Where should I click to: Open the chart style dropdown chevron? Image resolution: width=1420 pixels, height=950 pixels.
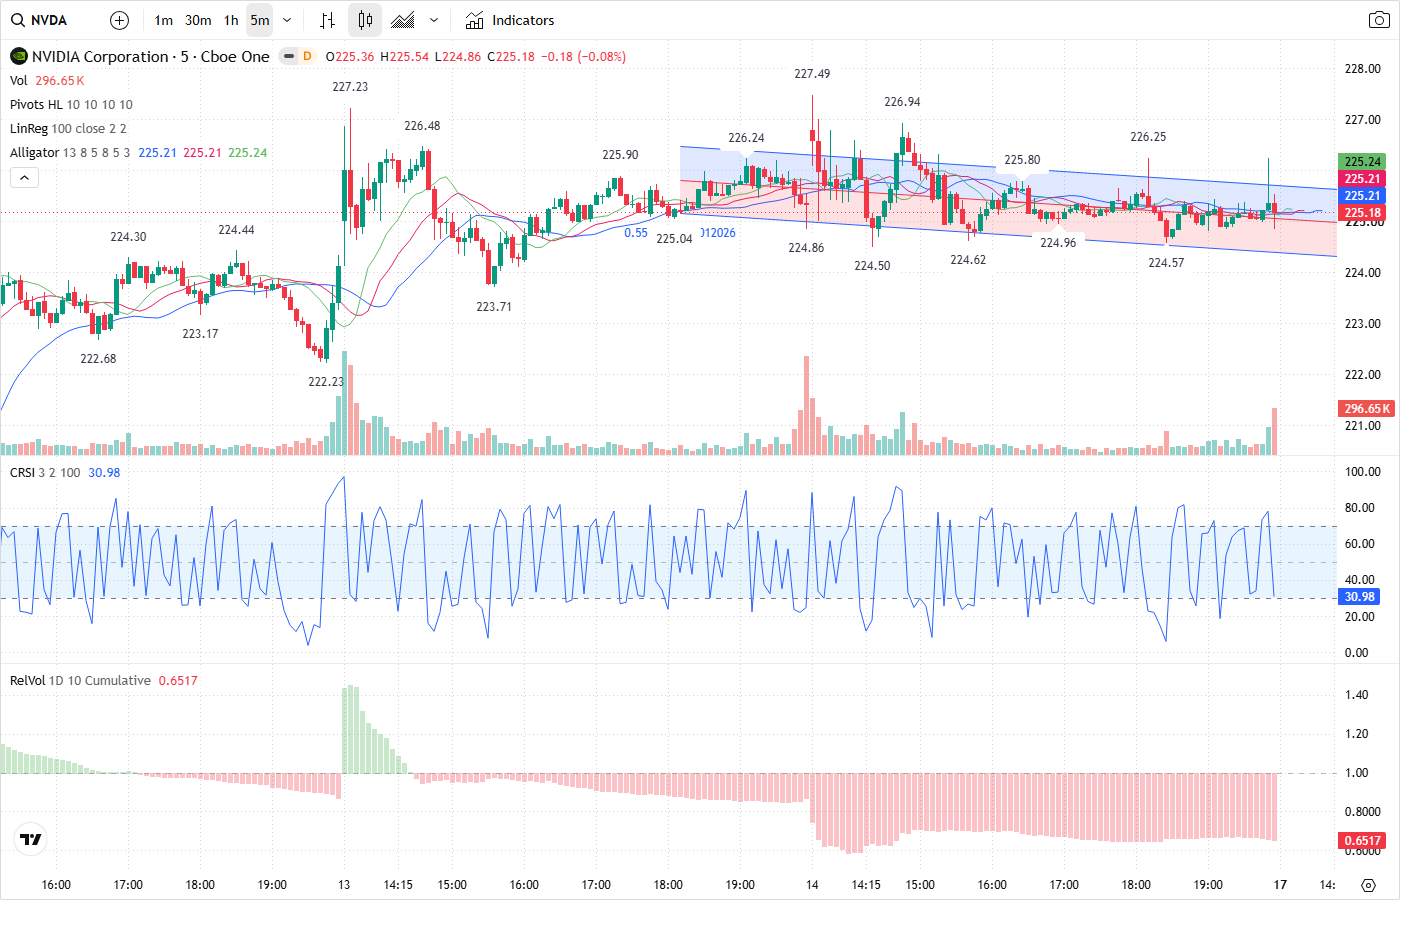click(x=433, y=20)
